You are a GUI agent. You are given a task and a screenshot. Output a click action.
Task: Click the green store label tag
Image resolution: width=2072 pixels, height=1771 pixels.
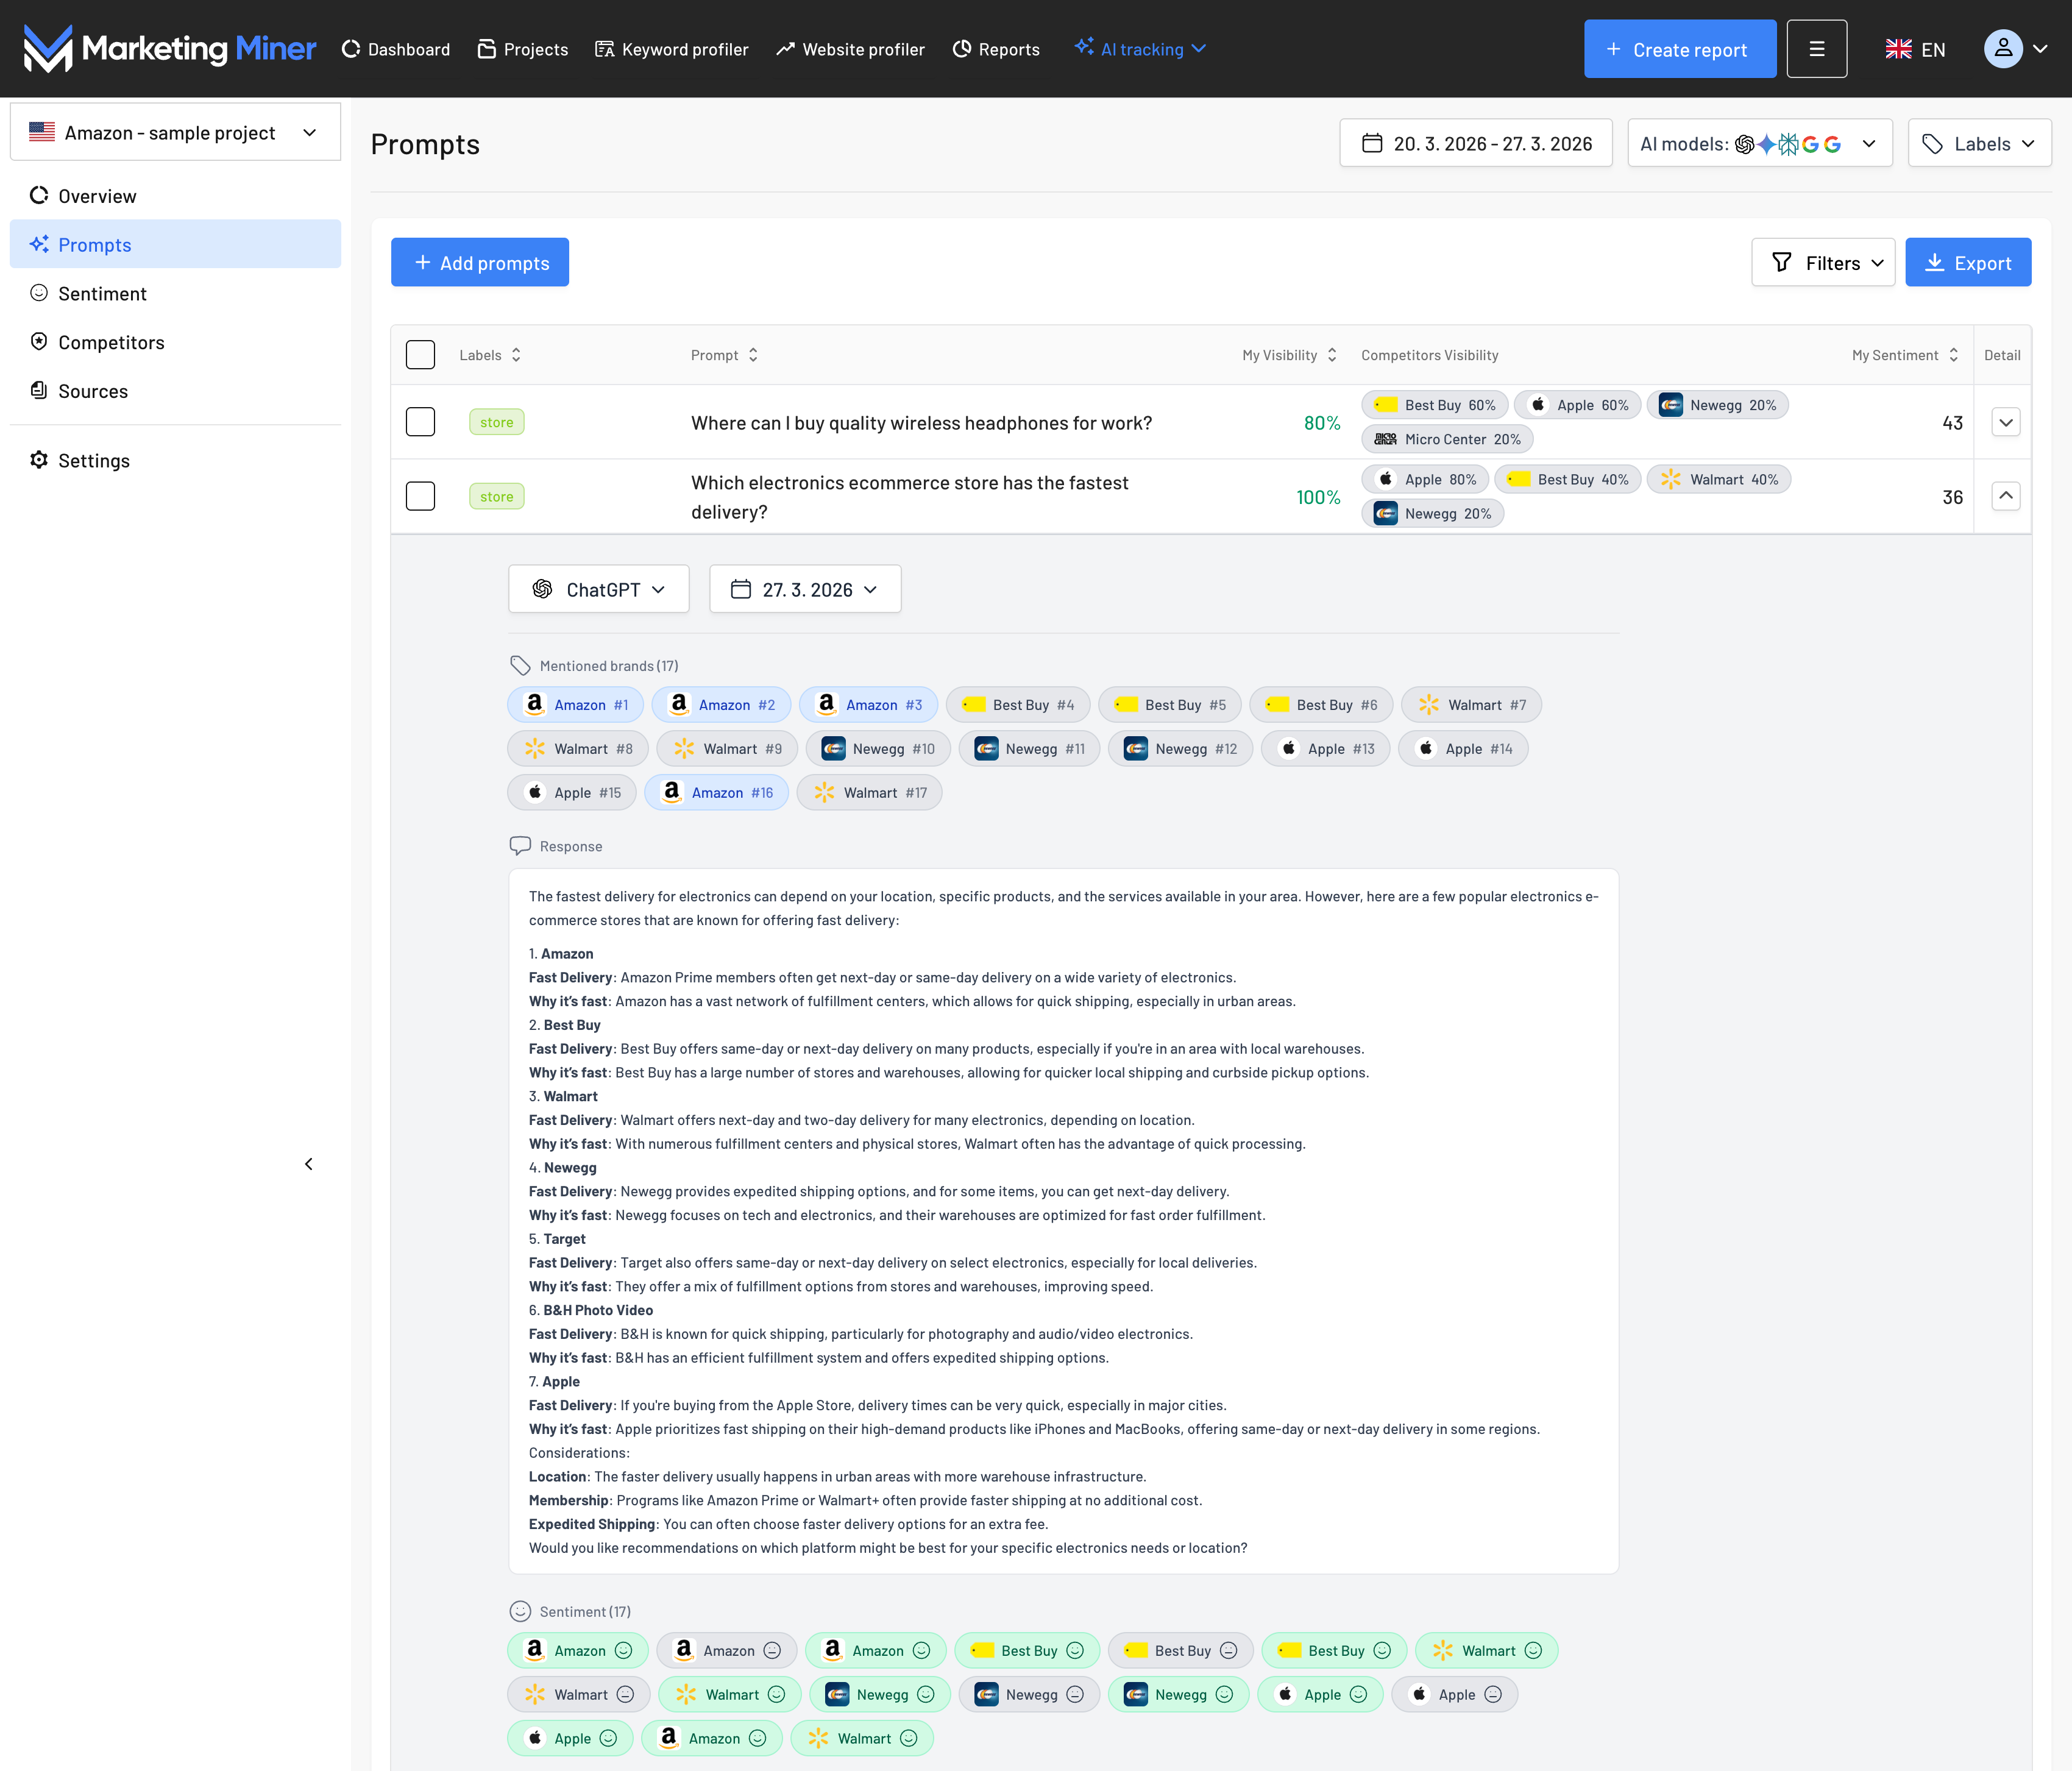(x=496, y=422)
